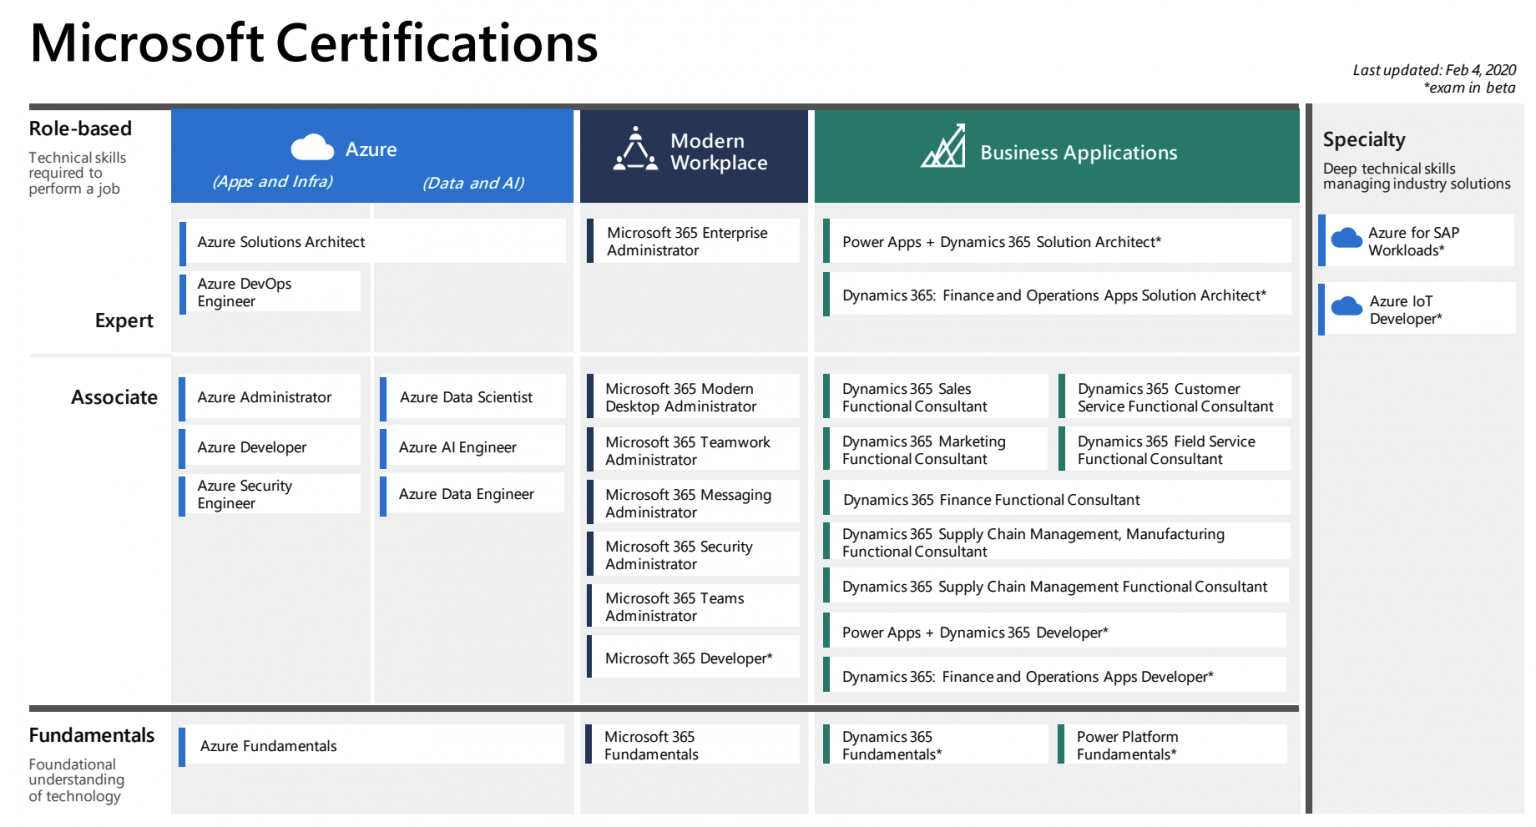Choose Dynamics 365 Marketing Functional Consultant
The height and width of the screenshot is (827, 1536).
tap(935, 450)
